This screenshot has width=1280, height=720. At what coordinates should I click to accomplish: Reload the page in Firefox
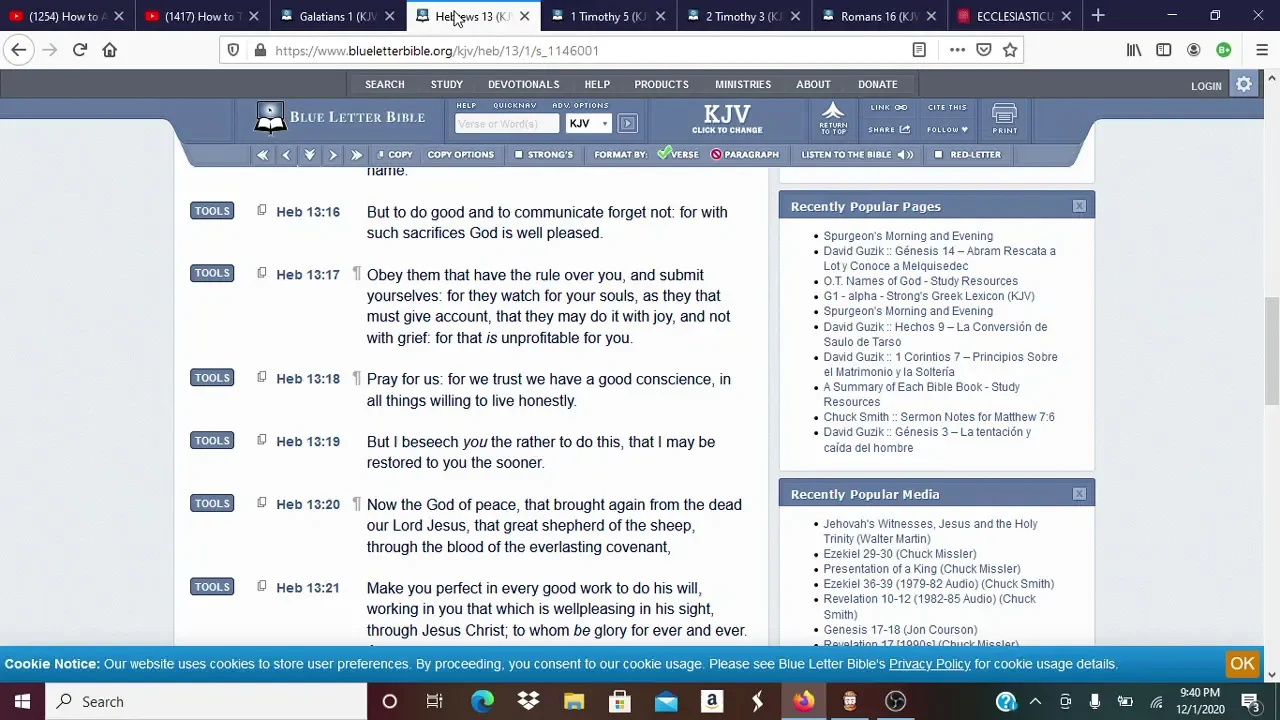[x=80, y=50]
